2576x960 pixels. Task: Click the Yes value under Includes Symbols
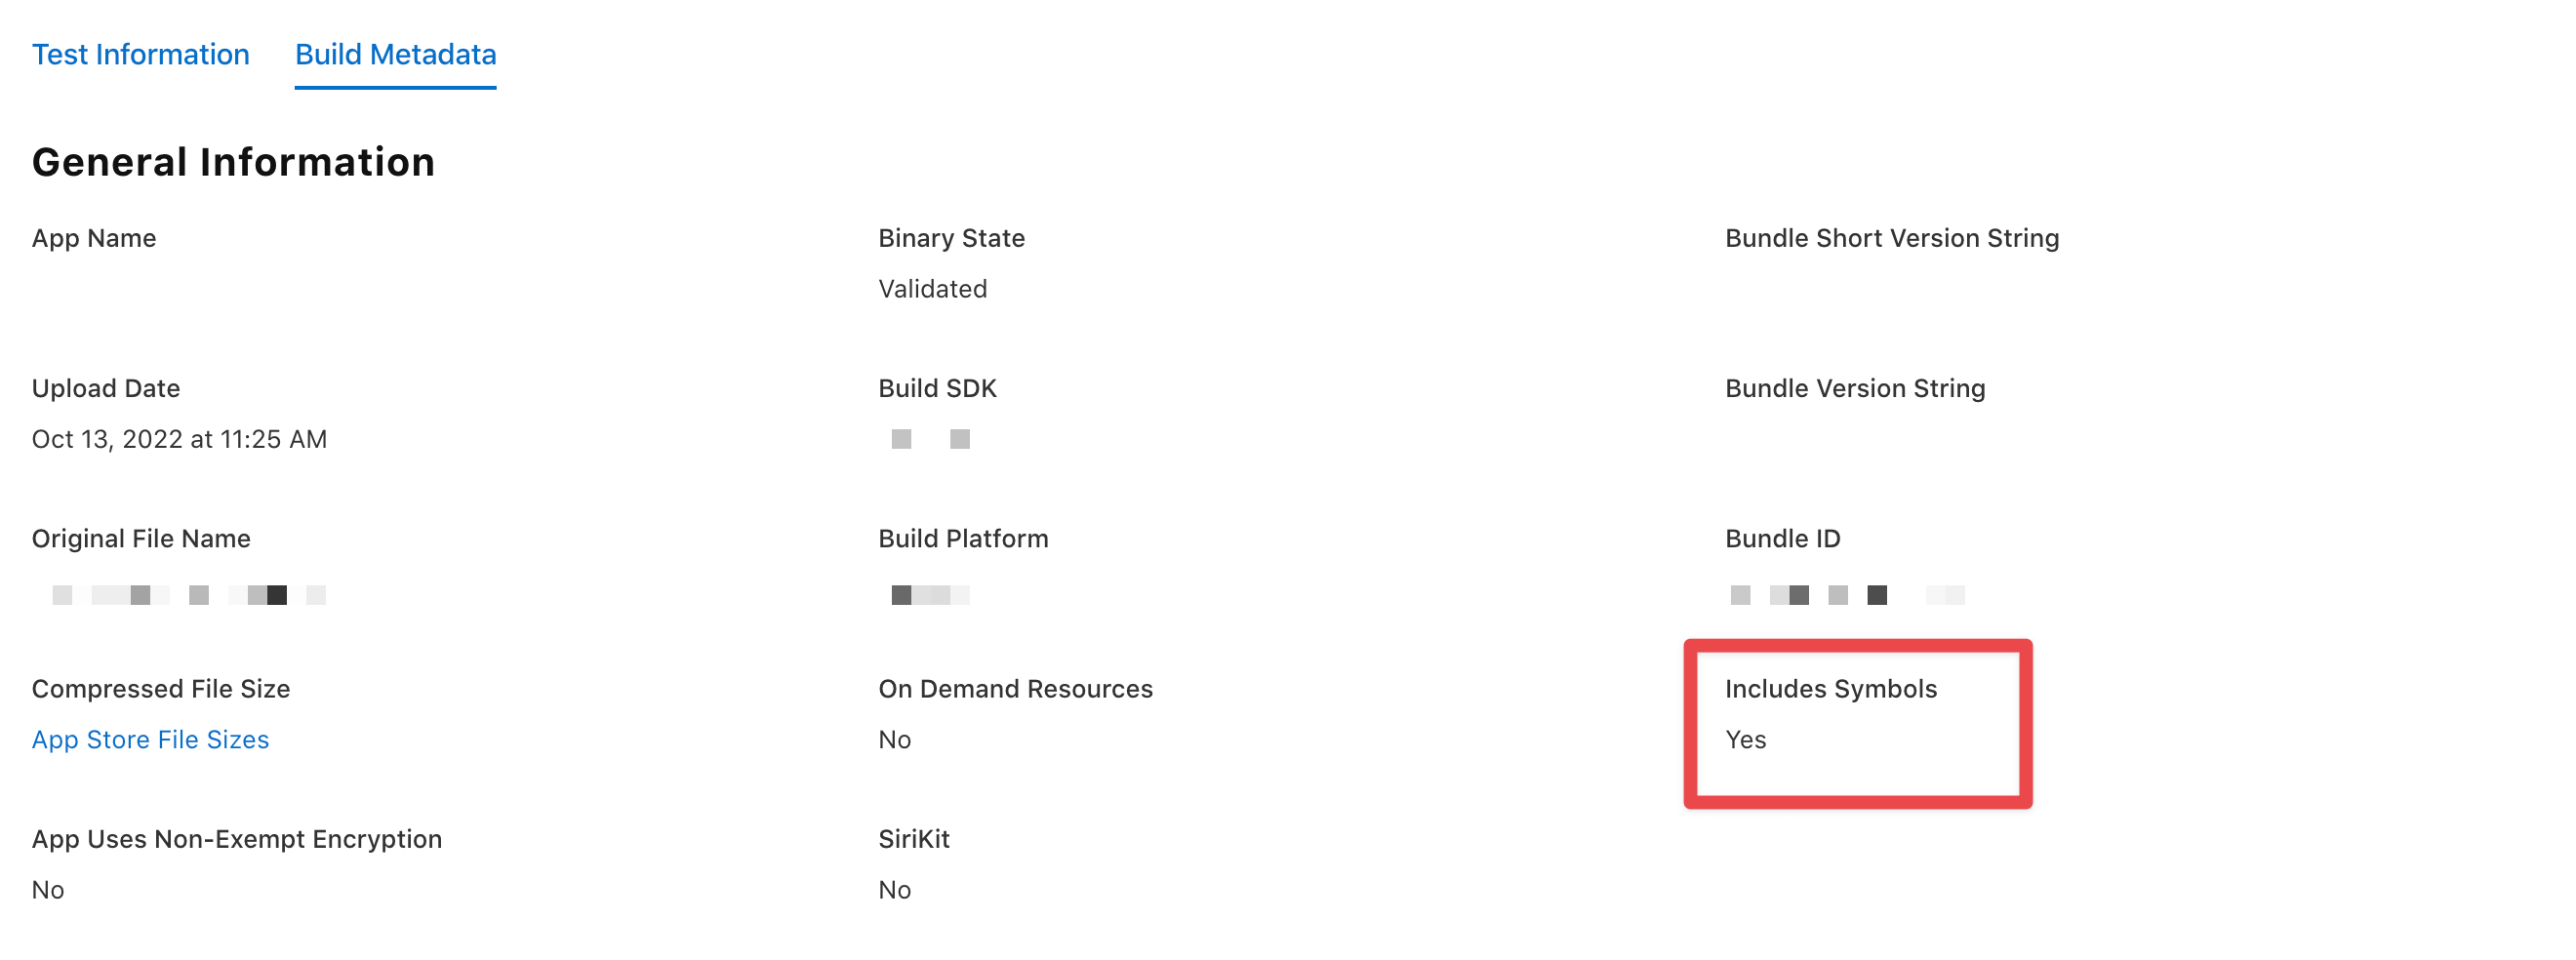click(1745, 739)
